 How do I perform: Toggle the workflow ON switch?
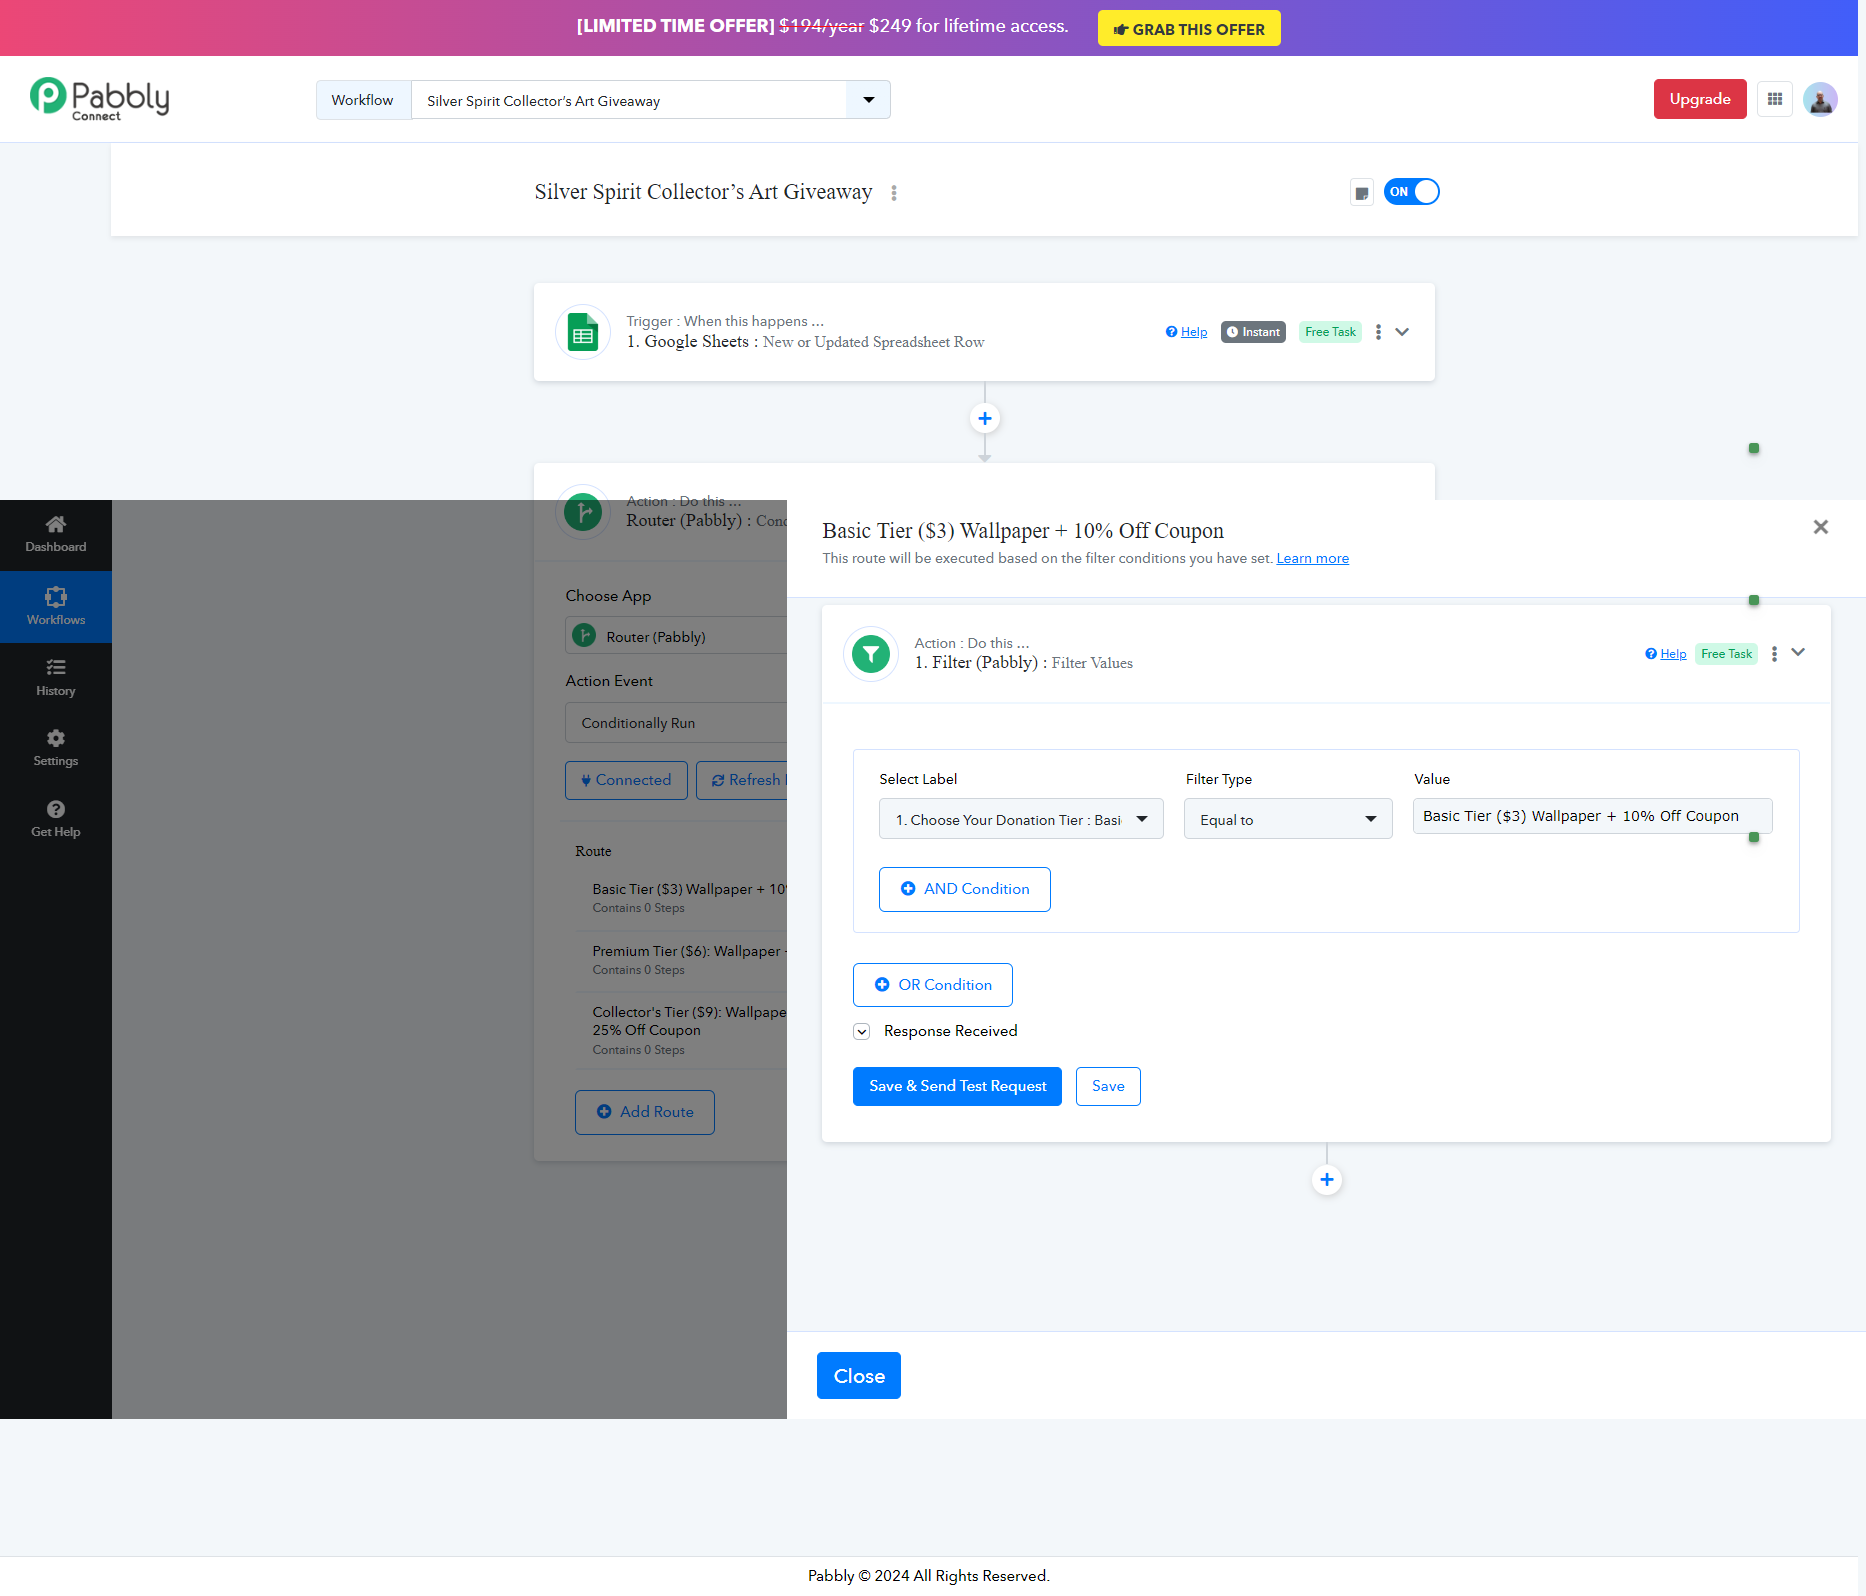pos(1412,192)
